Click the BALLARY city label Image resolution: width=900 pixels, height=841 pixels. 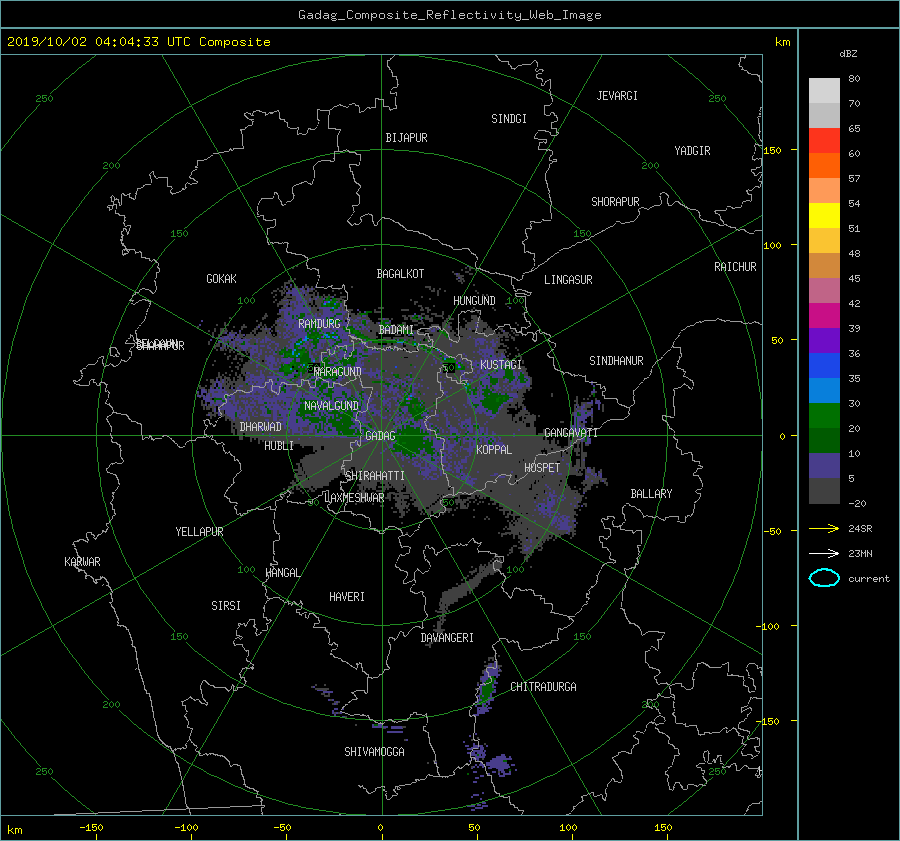[651, 494]
